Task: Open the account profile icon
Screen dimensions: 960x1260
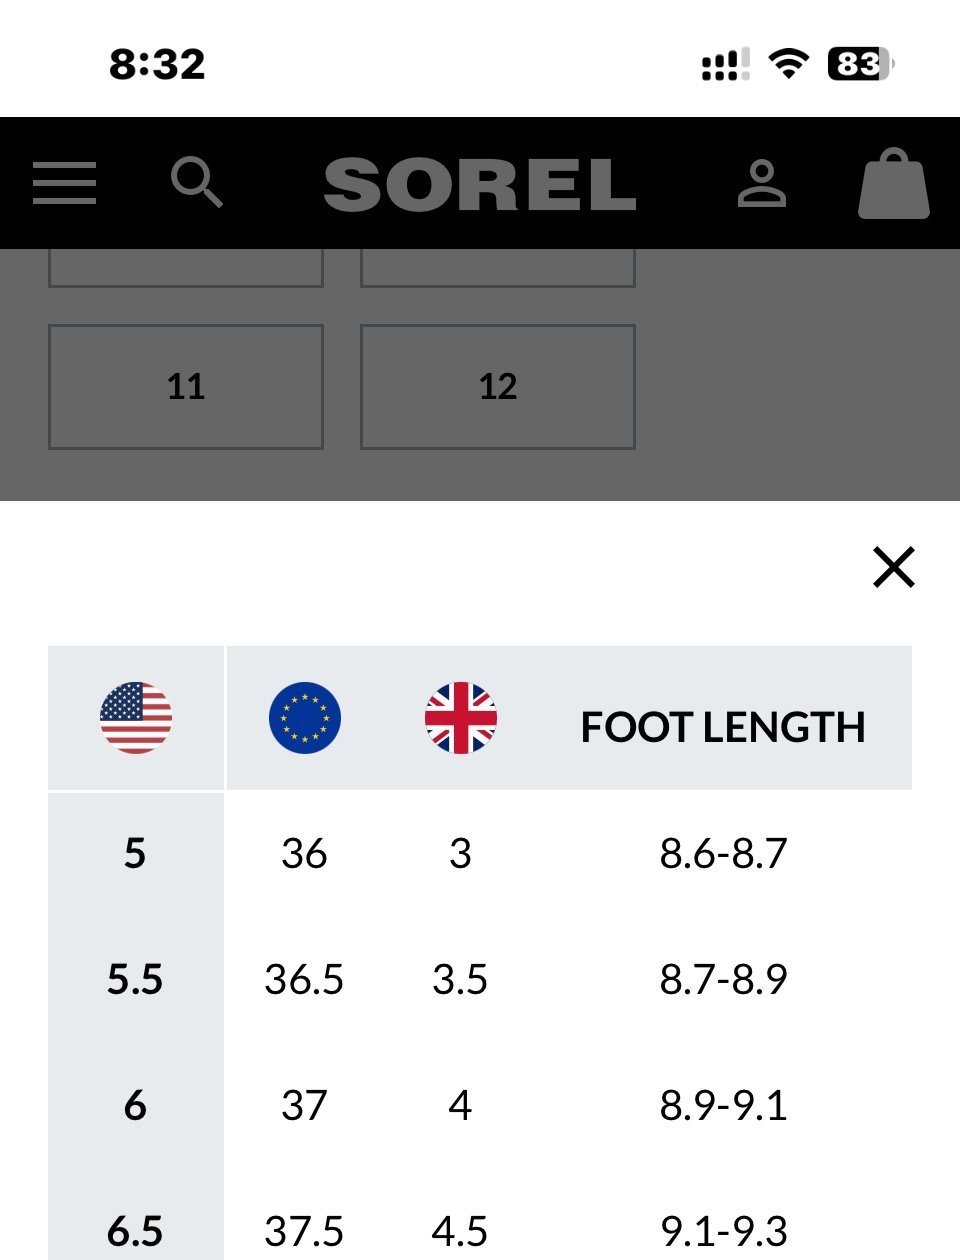Action: tap(762, 183)
